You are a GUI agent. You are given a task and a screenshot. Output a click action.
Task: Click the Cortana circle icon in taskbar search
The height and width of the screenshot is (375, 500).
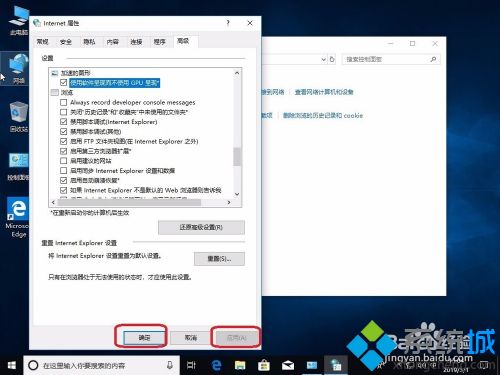pyautogui.click(x=33, y=365)
